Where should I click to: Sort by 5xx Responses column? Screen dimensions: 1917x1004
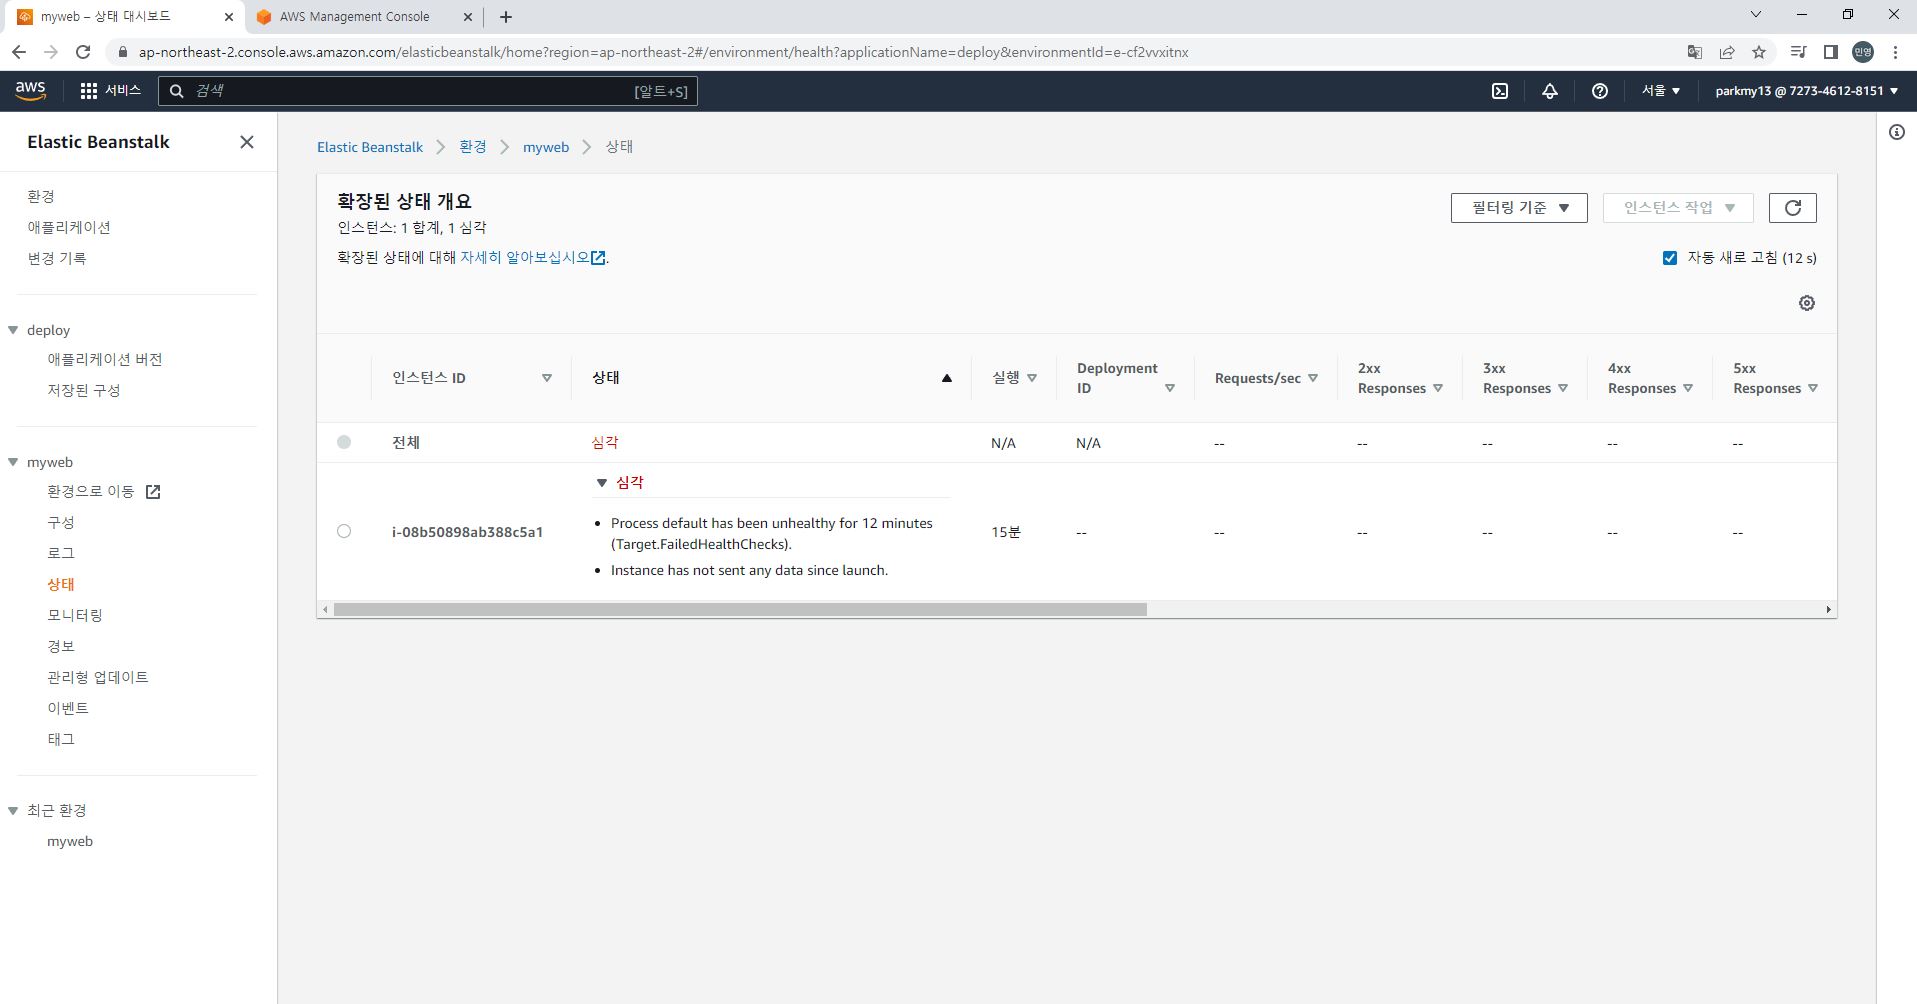[1813, 388]
